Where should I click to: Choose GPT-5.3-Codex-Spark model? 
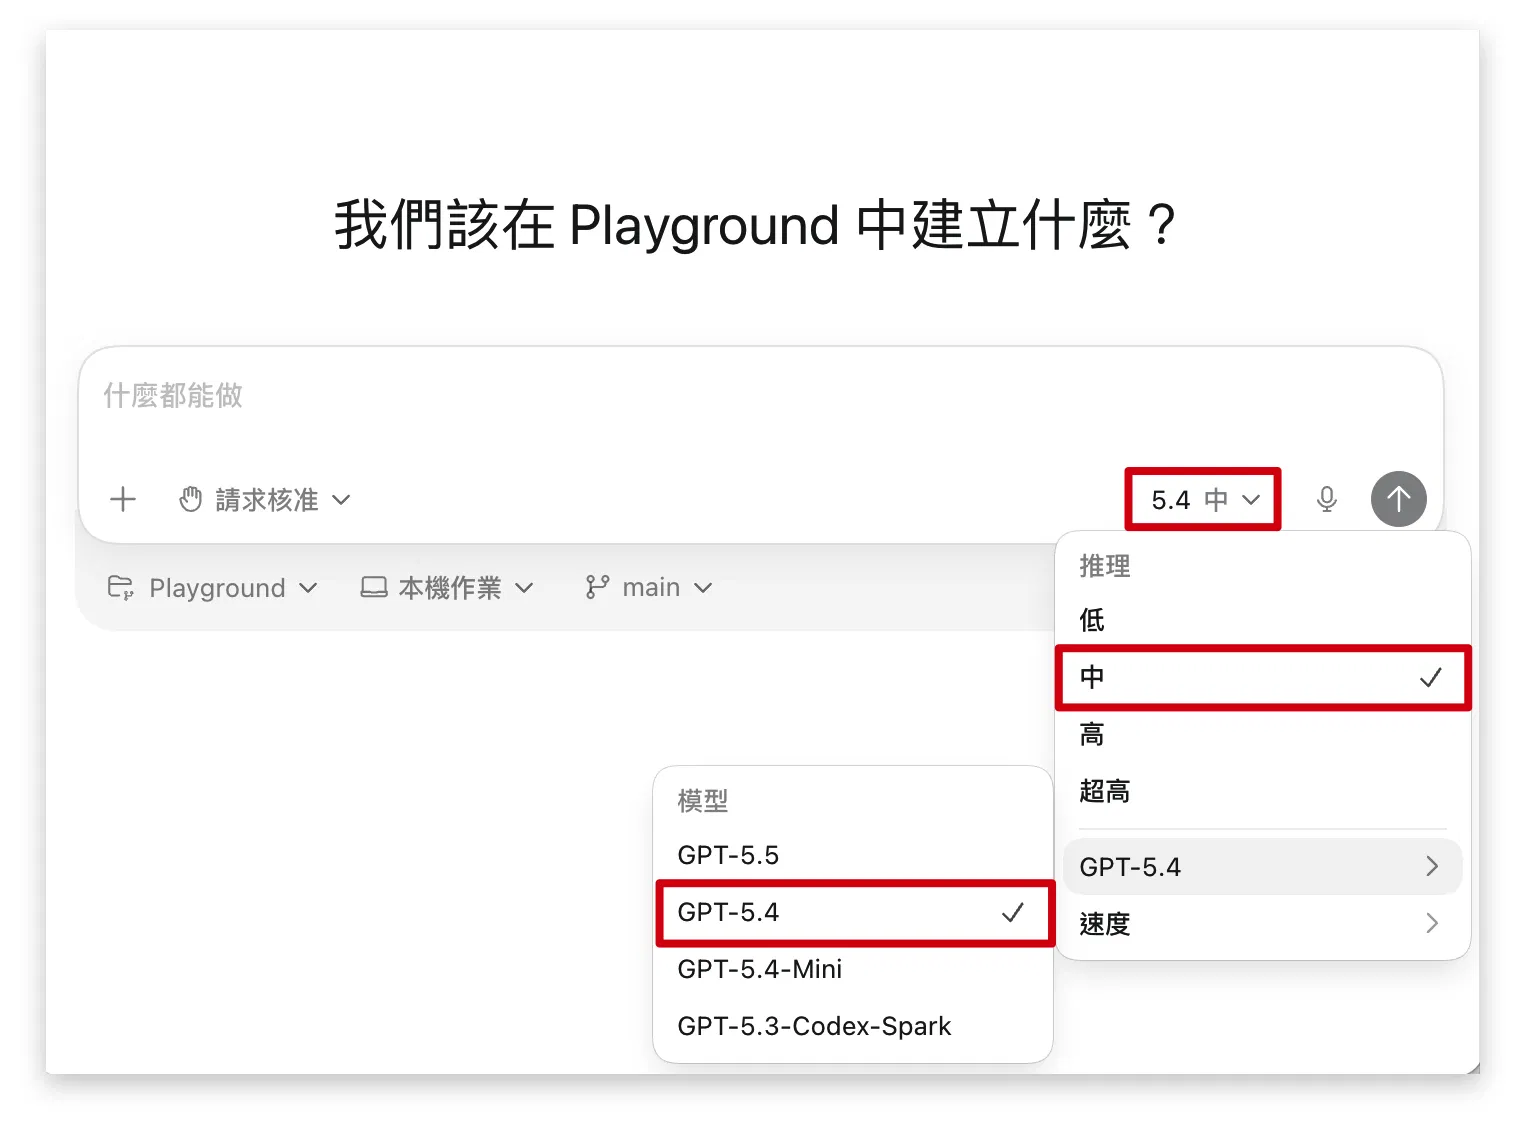853,1026
